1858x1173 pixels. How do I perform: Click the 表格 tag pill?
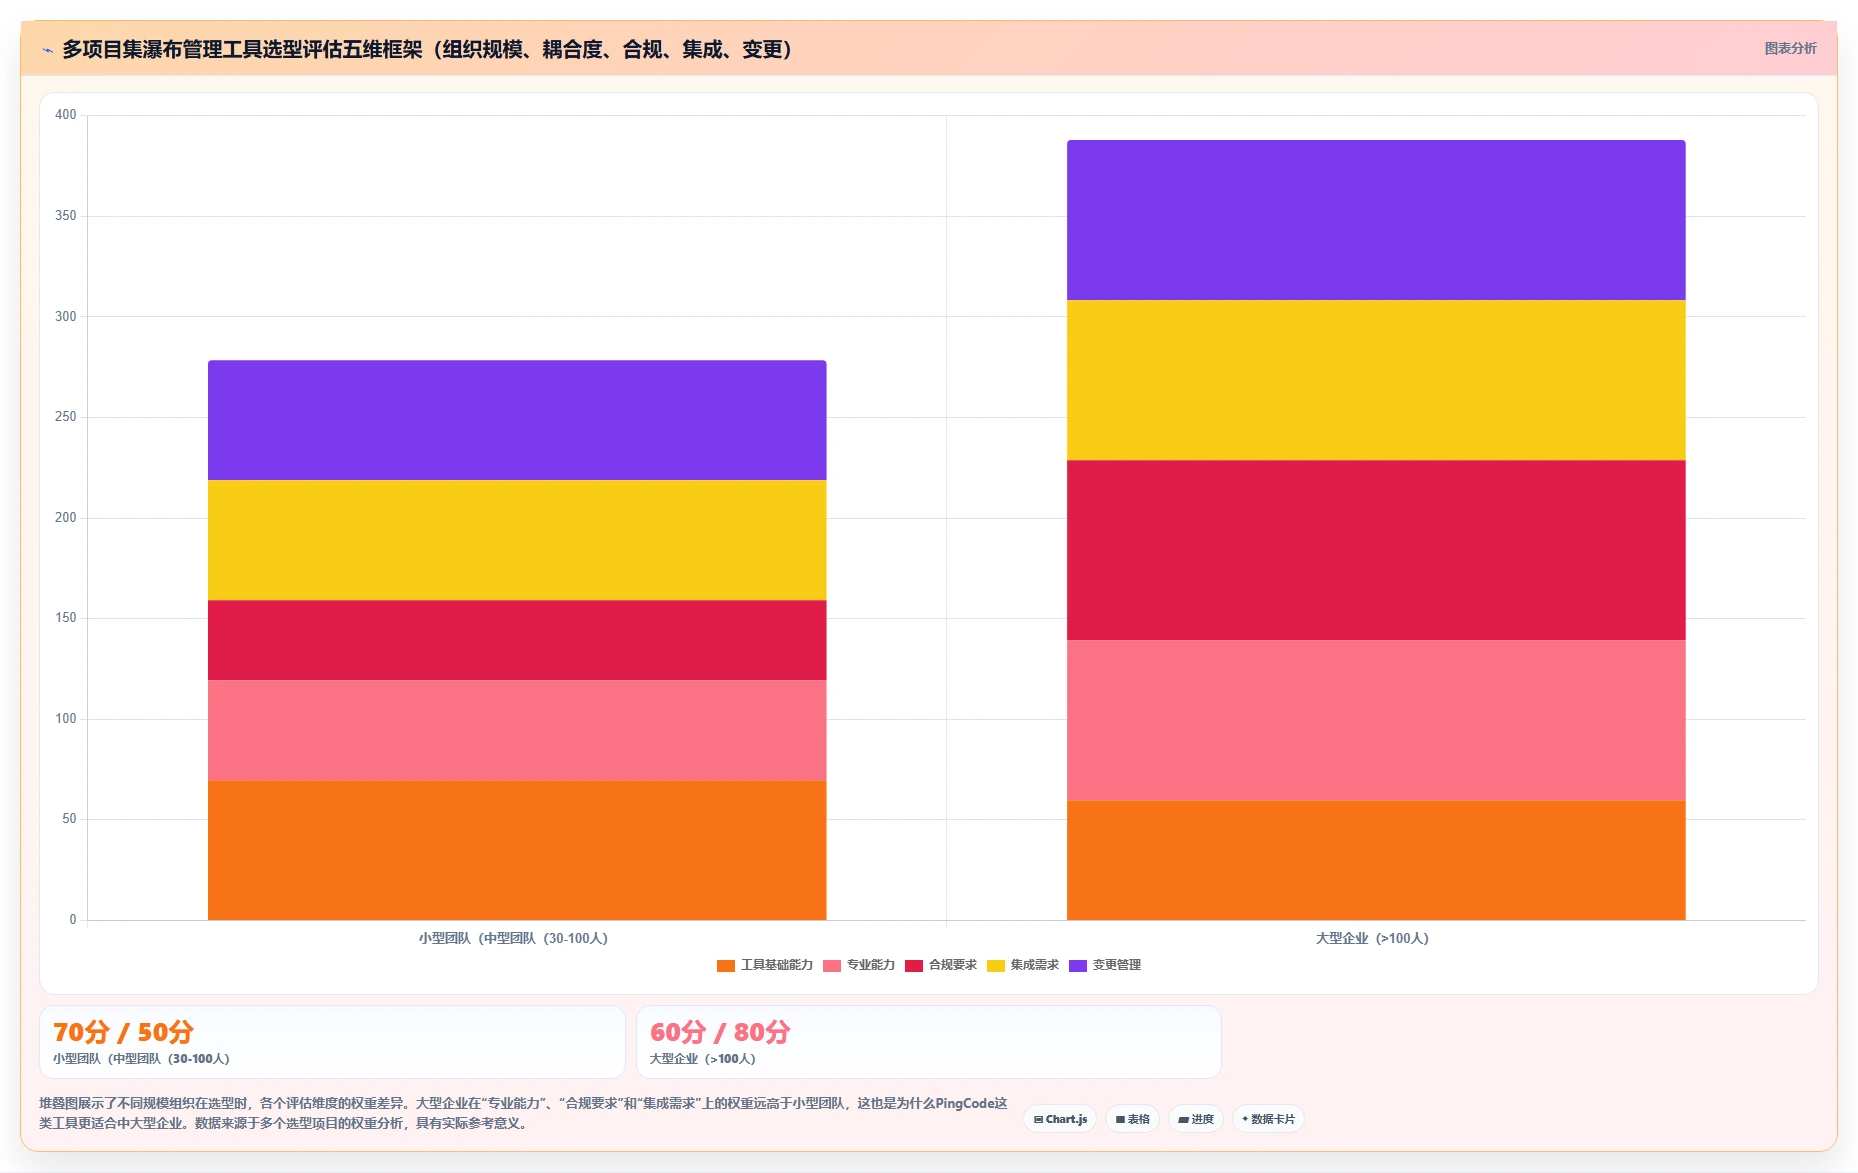[x=1132, y=1119]
